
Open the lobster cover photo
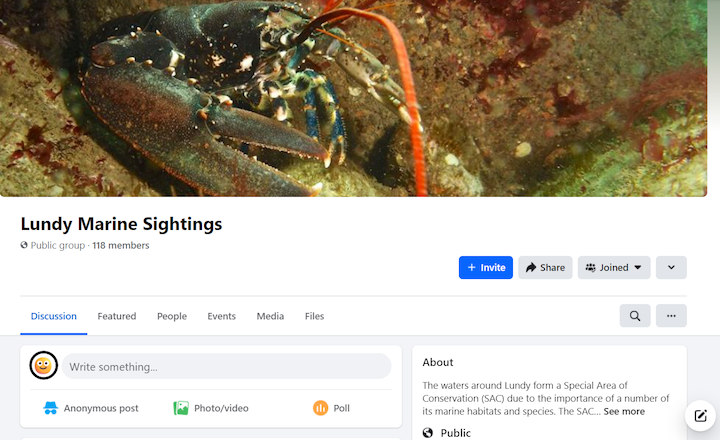(x=360, y=98)
